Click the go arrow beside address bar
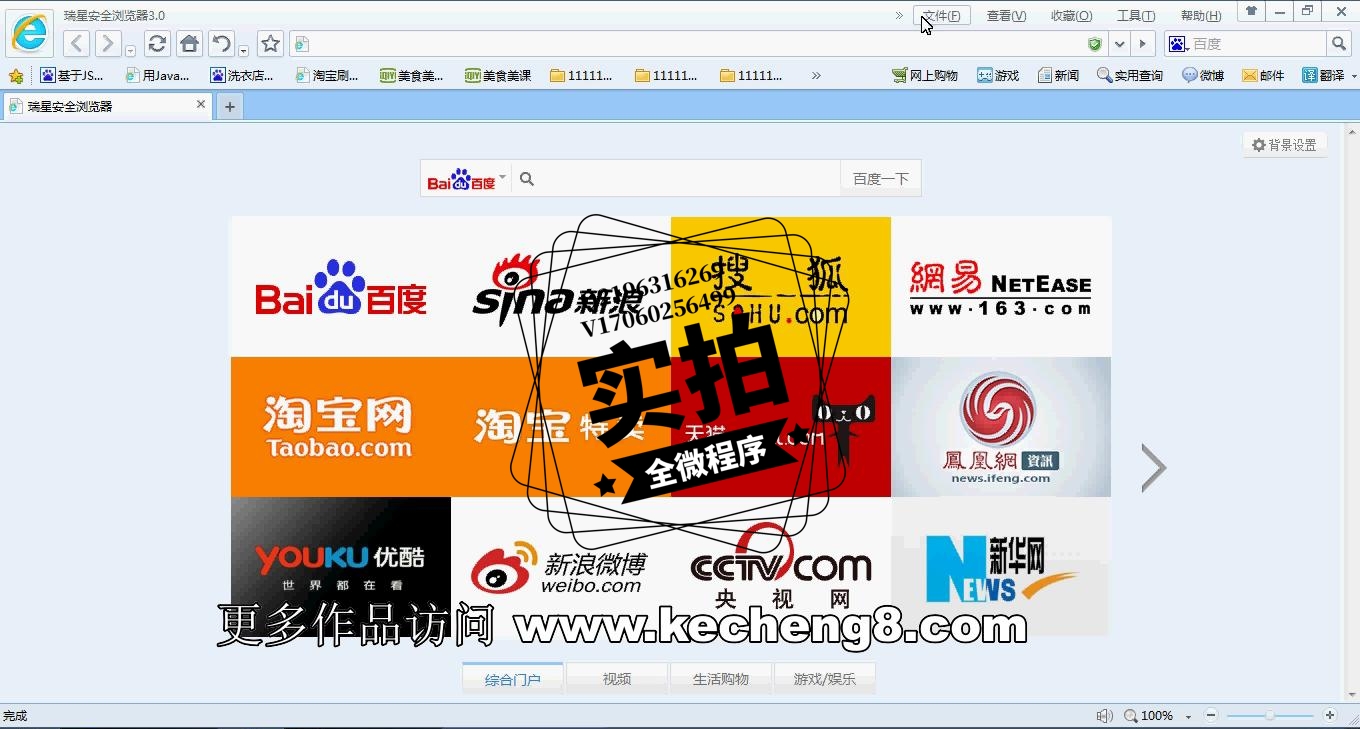Viewport: 1360px width, 729px height. 1143,44
